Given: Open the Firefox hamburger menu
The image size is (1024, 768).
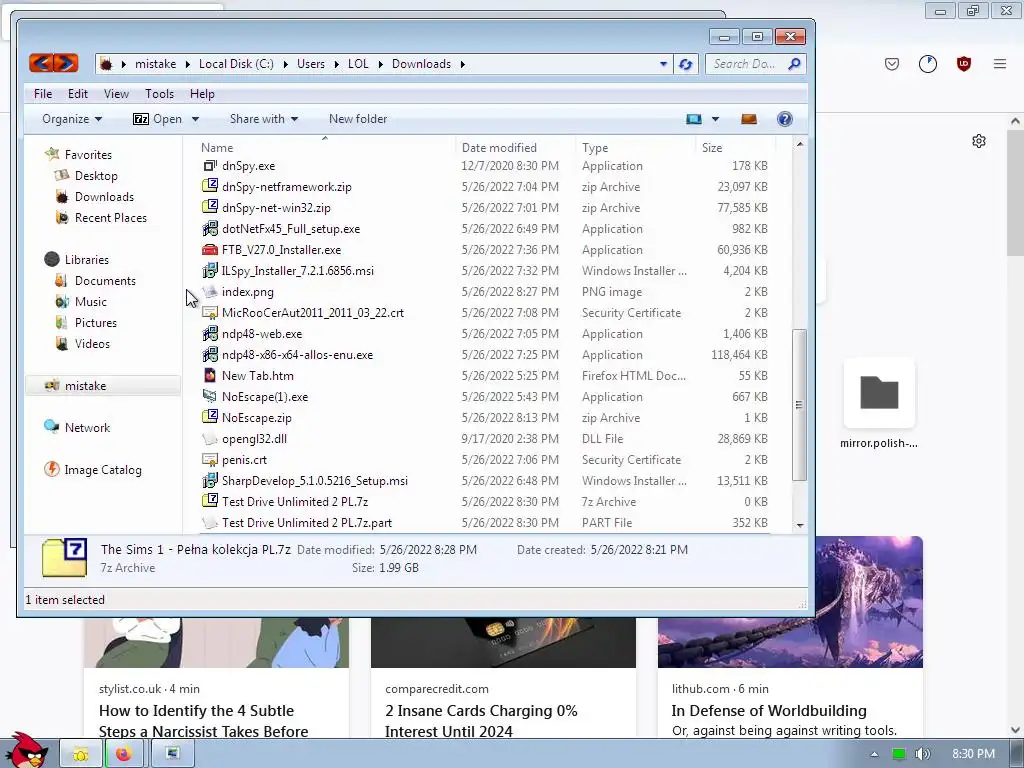Looking at the screenshot, I should coord(999,64).
